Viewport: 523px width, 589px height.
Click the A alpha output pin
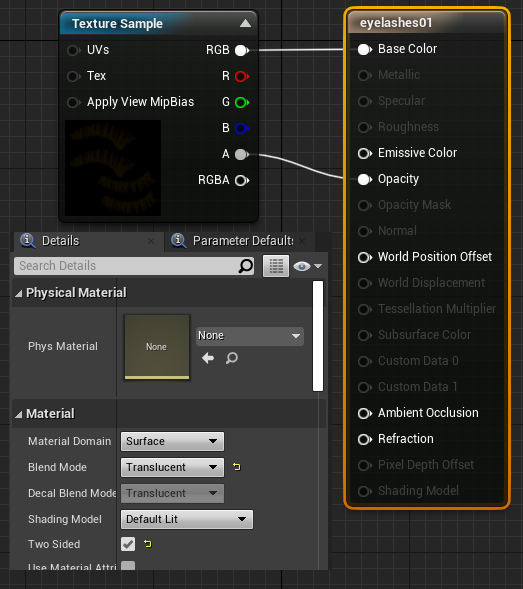(242, 154)
